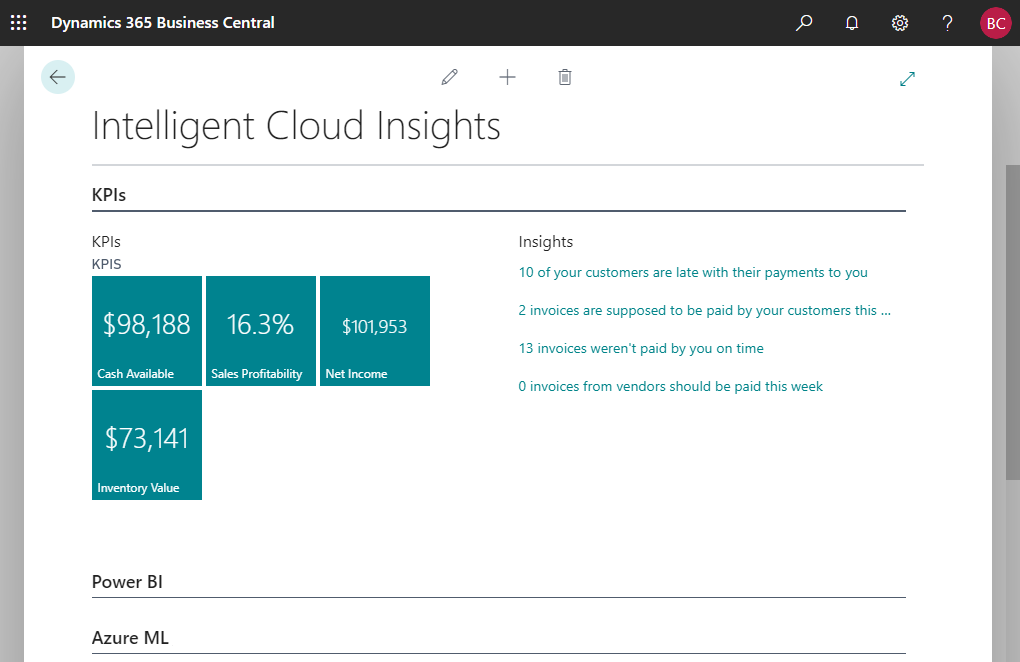This screenshot has width=1020, height=662.
Task: Click the pencil edit icon
Action: [450, 77]
